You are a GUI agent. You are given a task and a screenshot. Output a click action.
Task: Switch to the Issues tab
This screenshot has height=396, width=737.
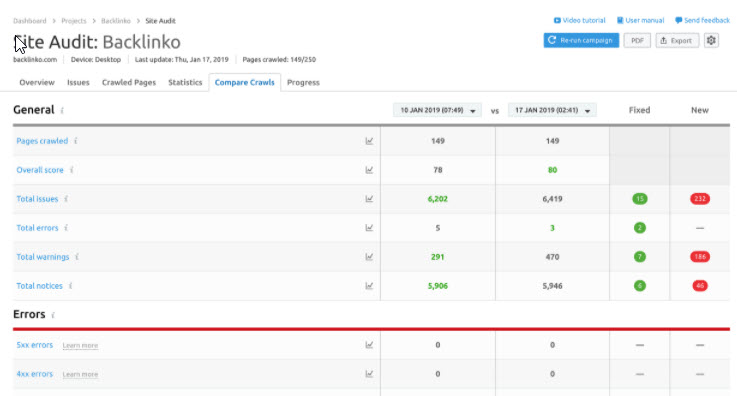(78, 83)
